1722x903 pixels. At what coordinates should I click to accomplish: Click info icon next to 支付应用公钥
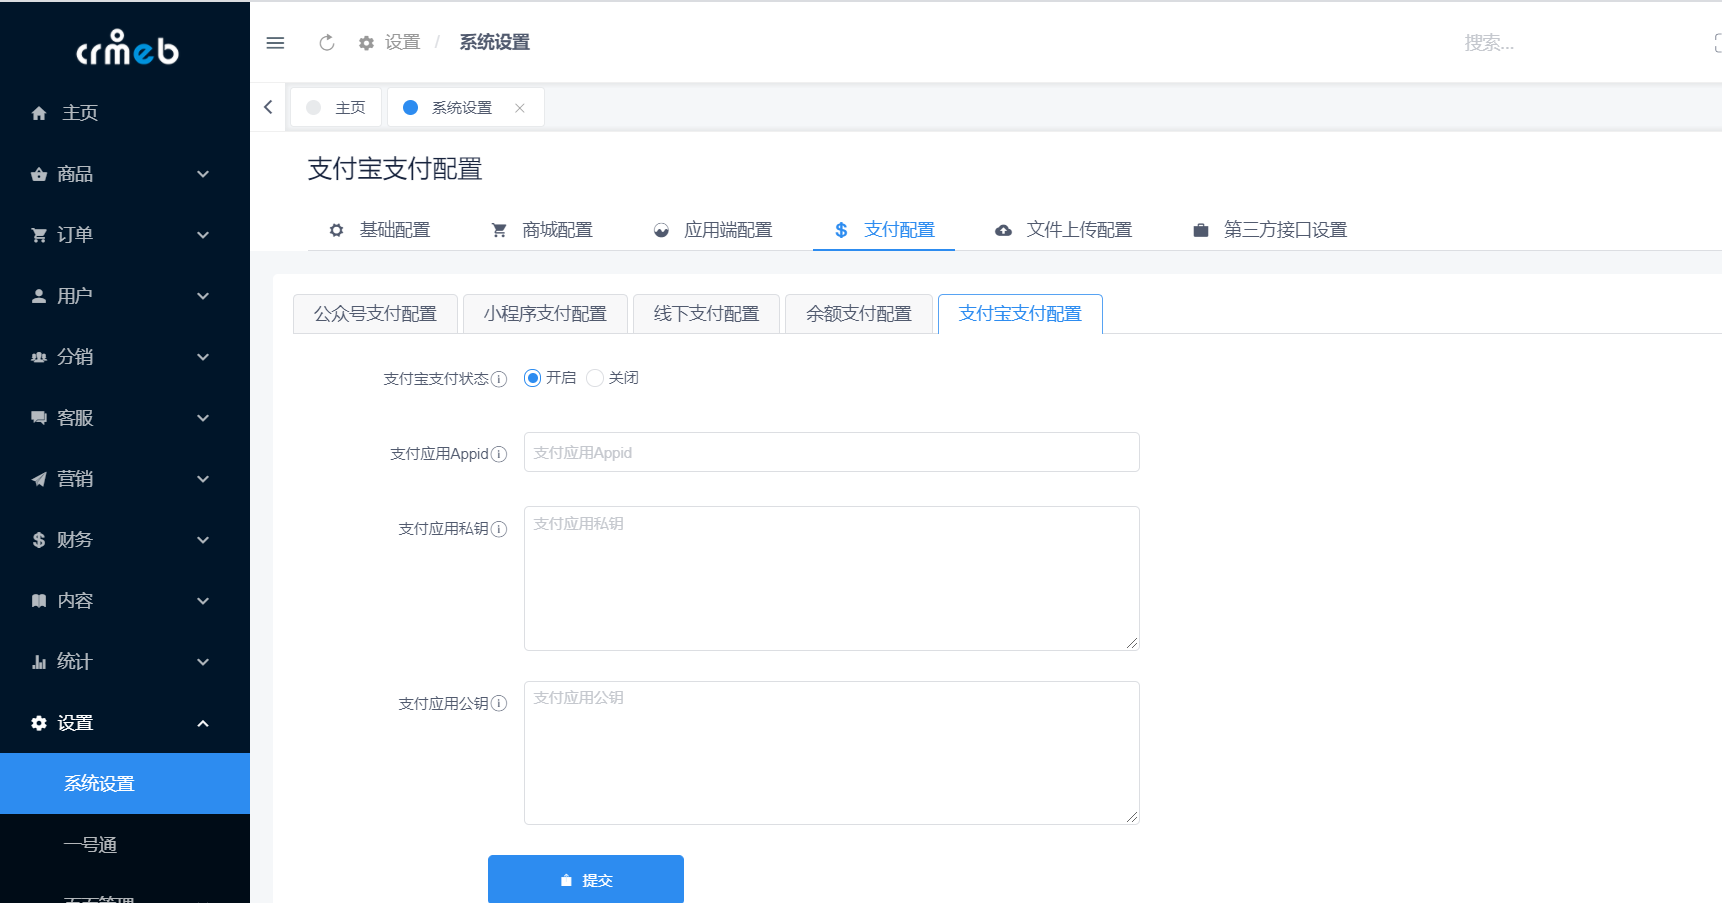499,704
